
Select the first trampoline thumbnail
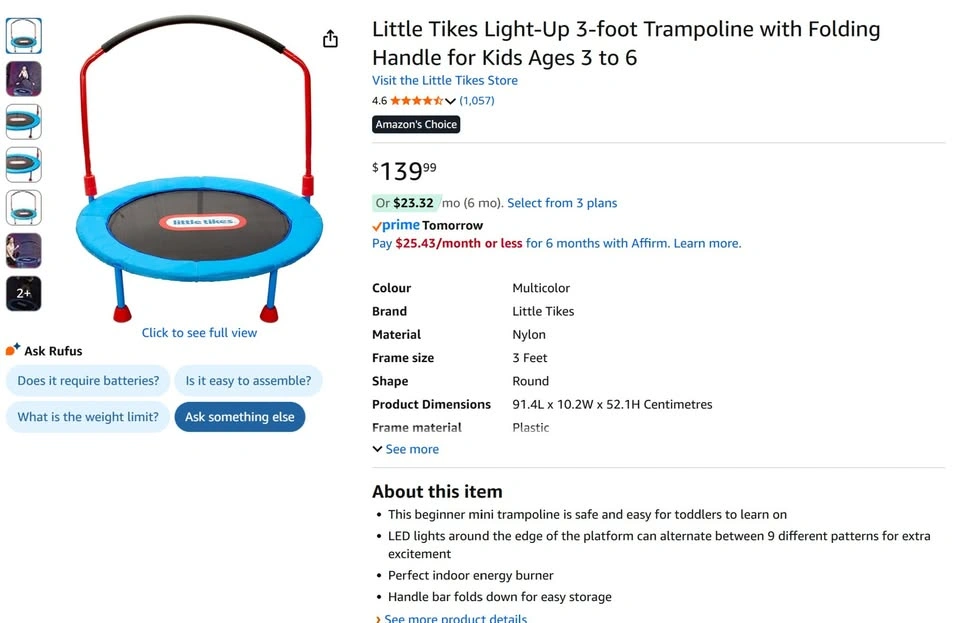24,35
